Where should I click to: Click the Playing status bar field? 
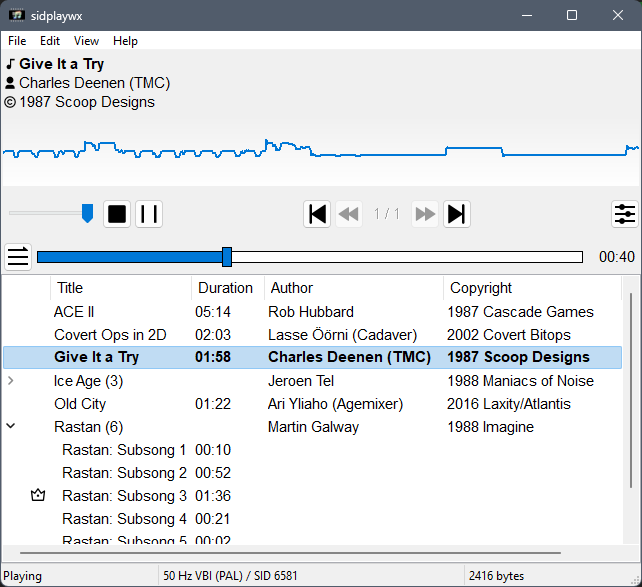[x=80, y=576]
